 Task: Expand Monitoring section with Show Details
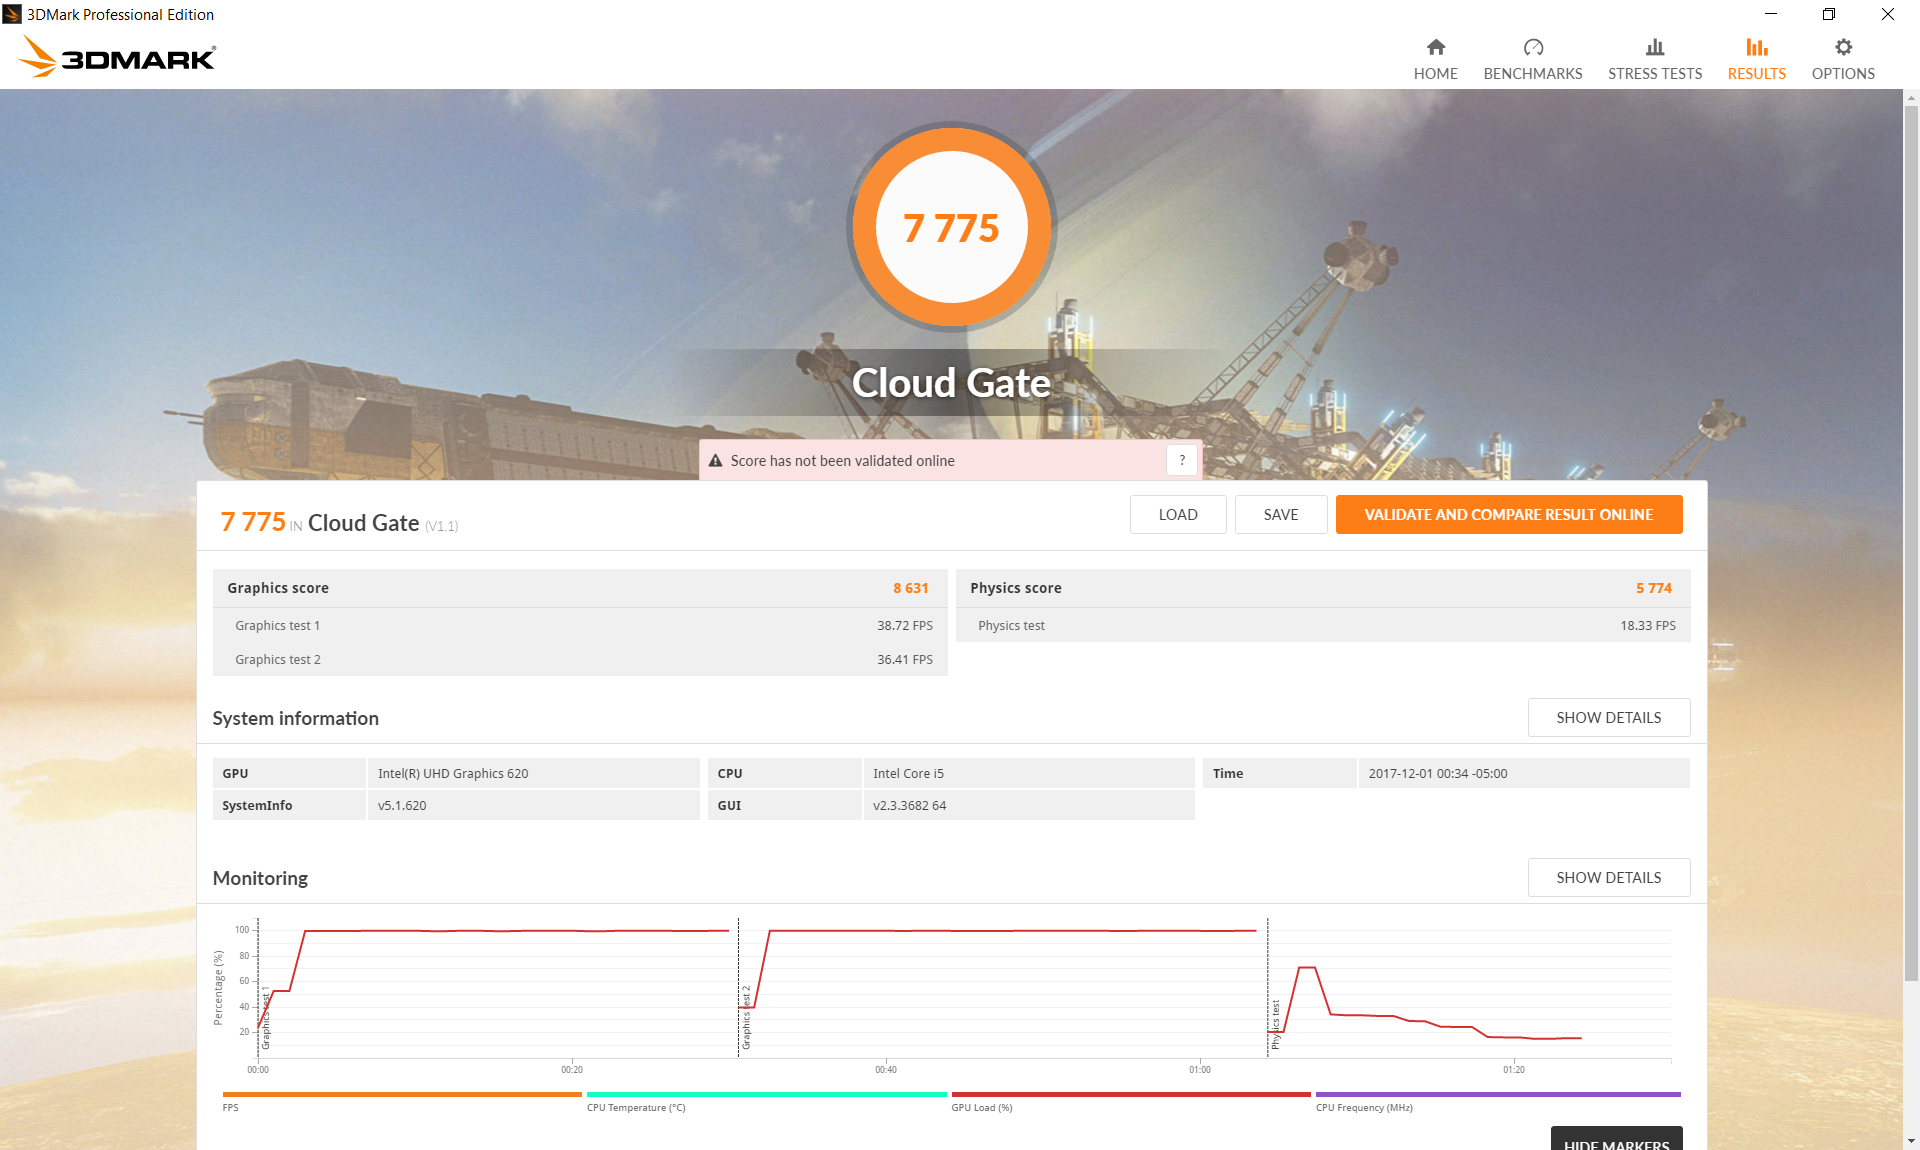(1608, 878)
